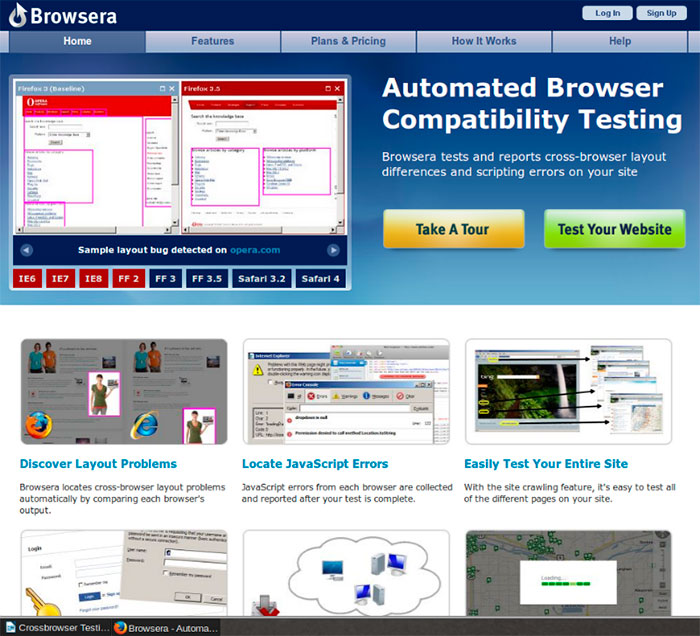The width and height of the screenshot is (700, 636).
Task: Click Easily Test Your Entire Site heading
Action: point(546,464)
